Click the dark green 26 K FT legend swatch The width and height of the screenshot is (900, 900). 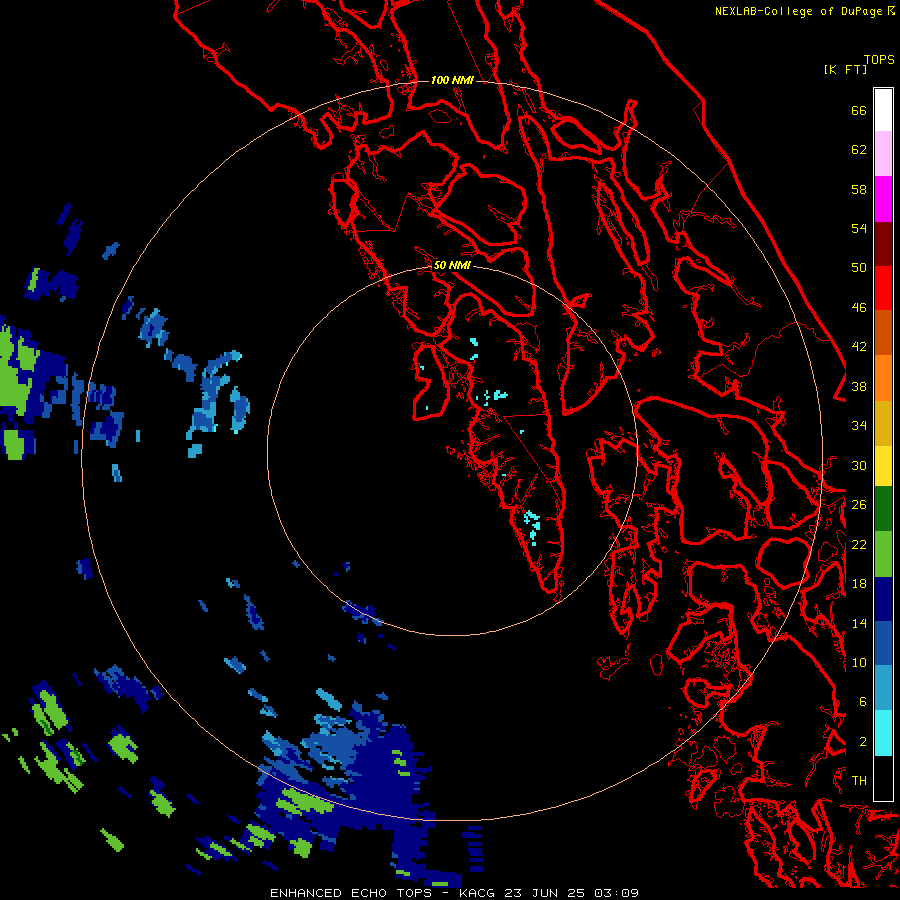pos(883,509)
